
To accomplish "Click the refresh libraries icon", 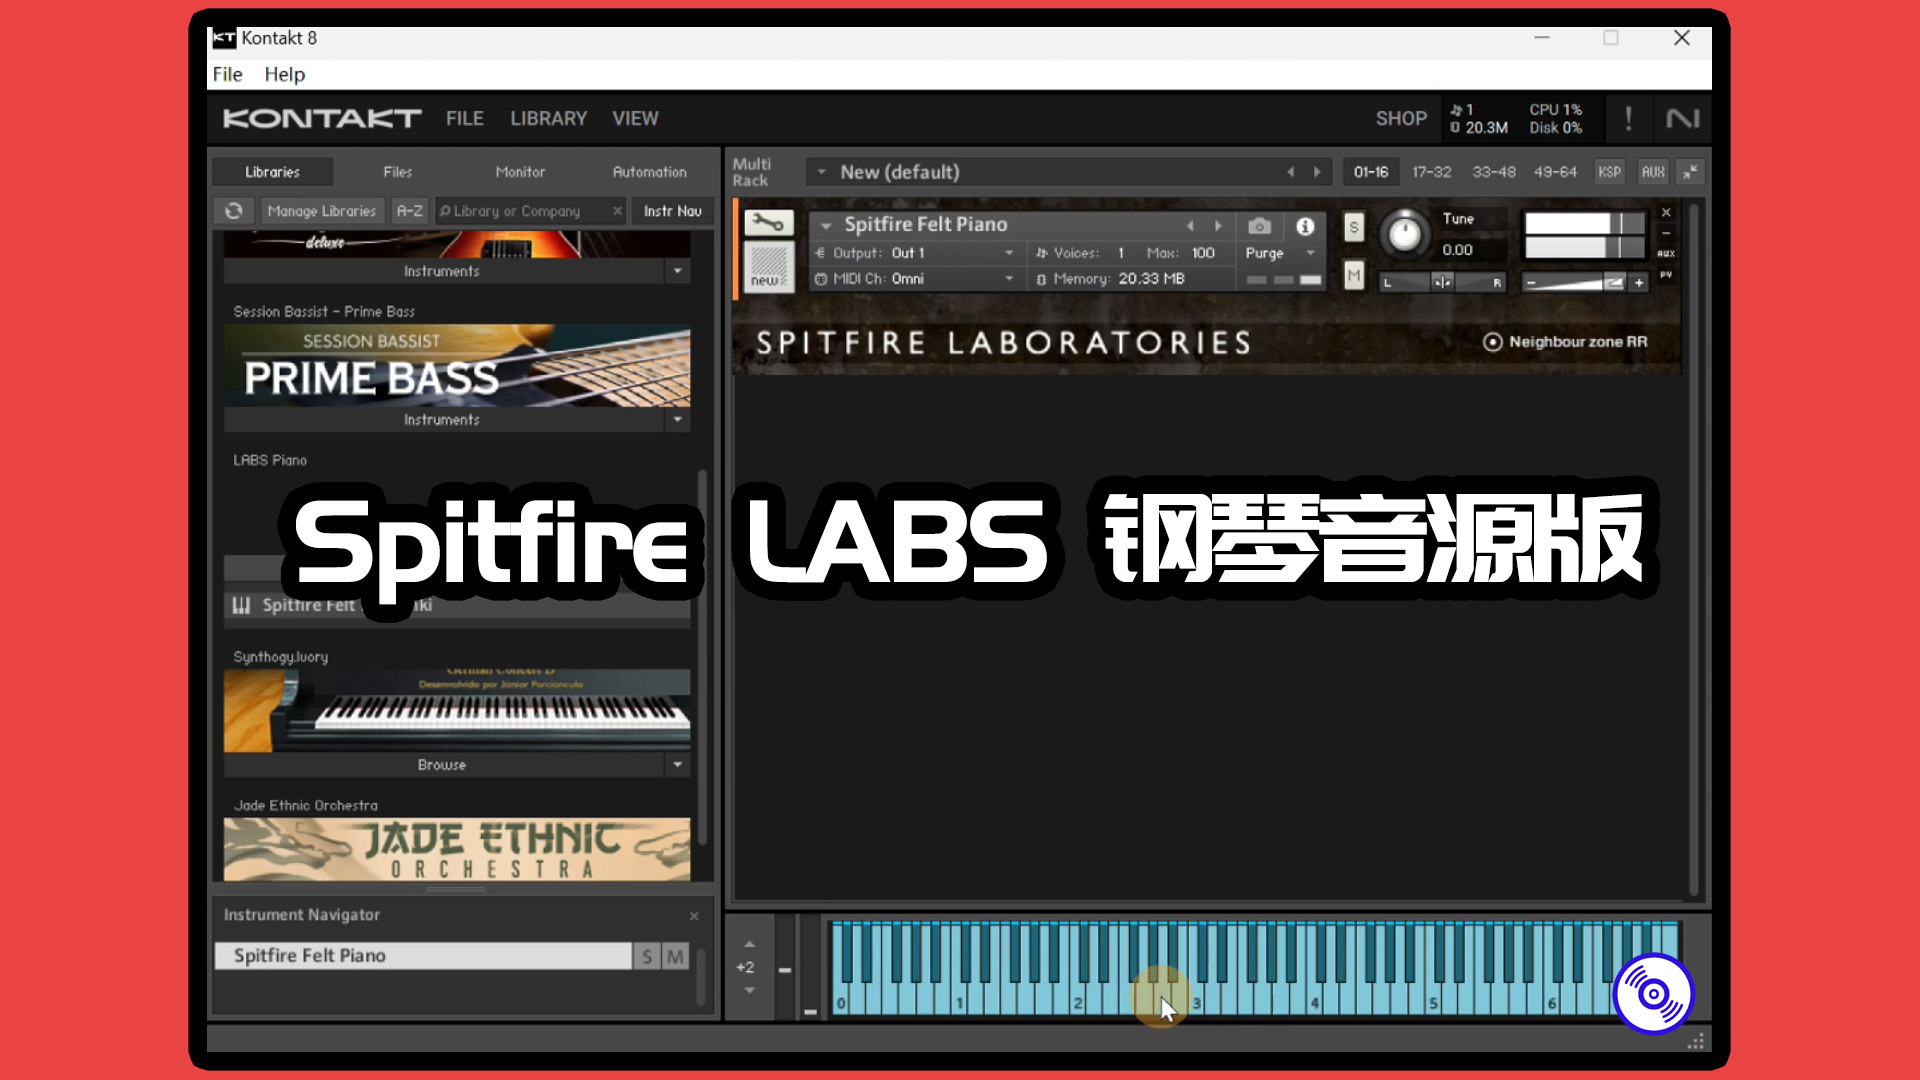I will point(234,211).
